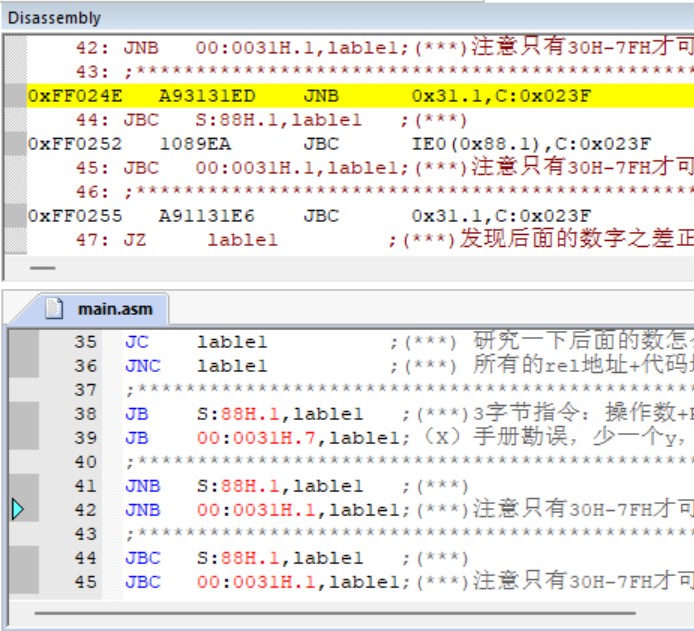The image size is (694, 631).
Task: Click disassembly source line 44: JBC S:88H.1
Action: point(360,120)
